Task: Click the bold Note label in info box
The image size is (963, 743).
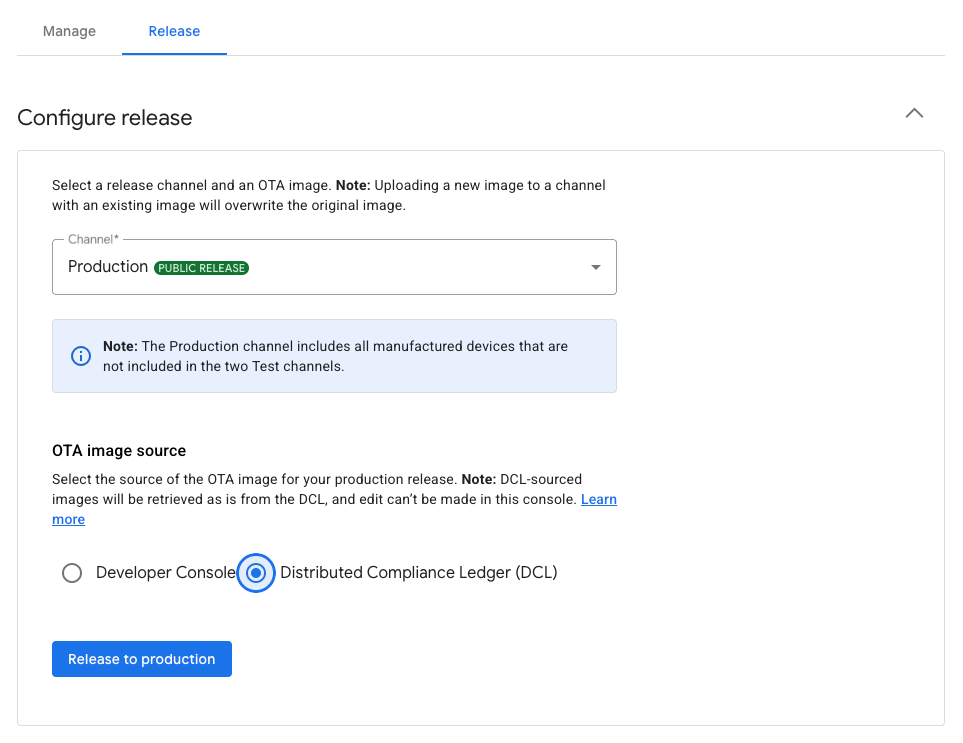Action: (x=120, y=346)
